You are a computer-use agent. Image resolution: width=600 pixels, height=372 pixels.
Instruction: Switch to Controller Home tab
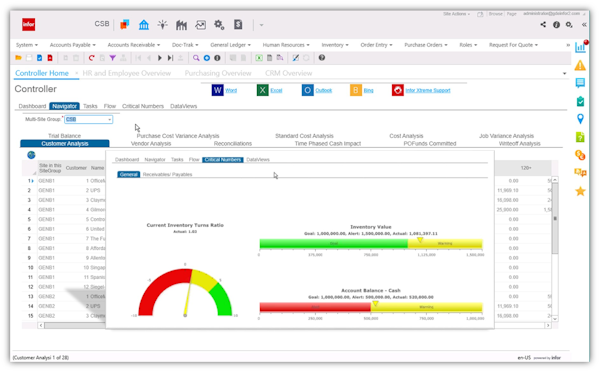(x=42, y=73)
